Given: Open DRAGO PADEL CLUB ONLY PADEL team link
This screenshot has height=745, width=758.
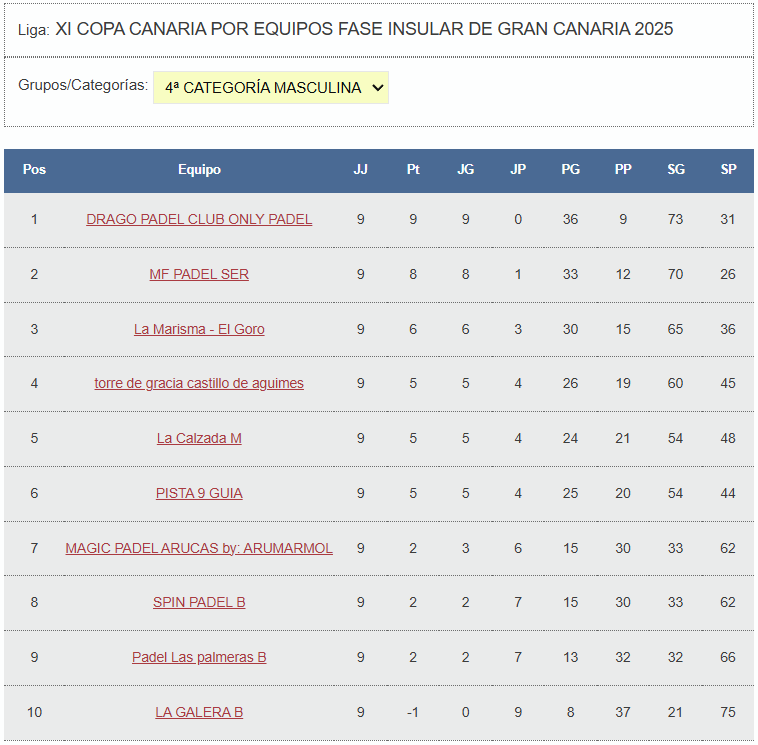Looking at the screenshot, I should tap(199, 219).
